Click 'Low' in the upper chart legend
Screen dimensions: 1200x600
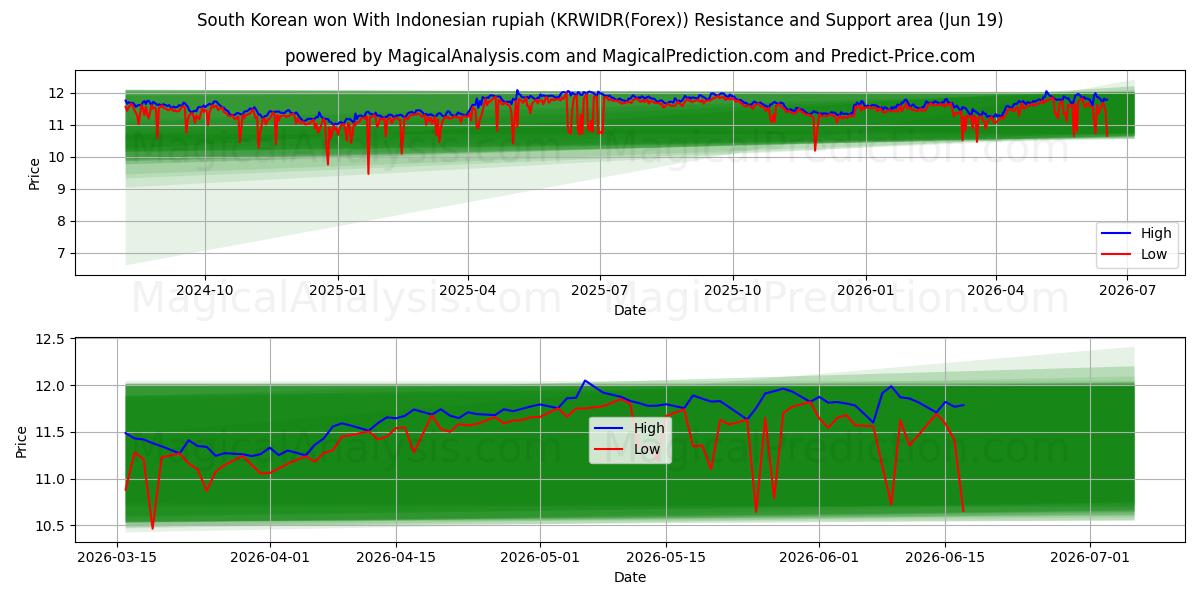click(1154, 255)
